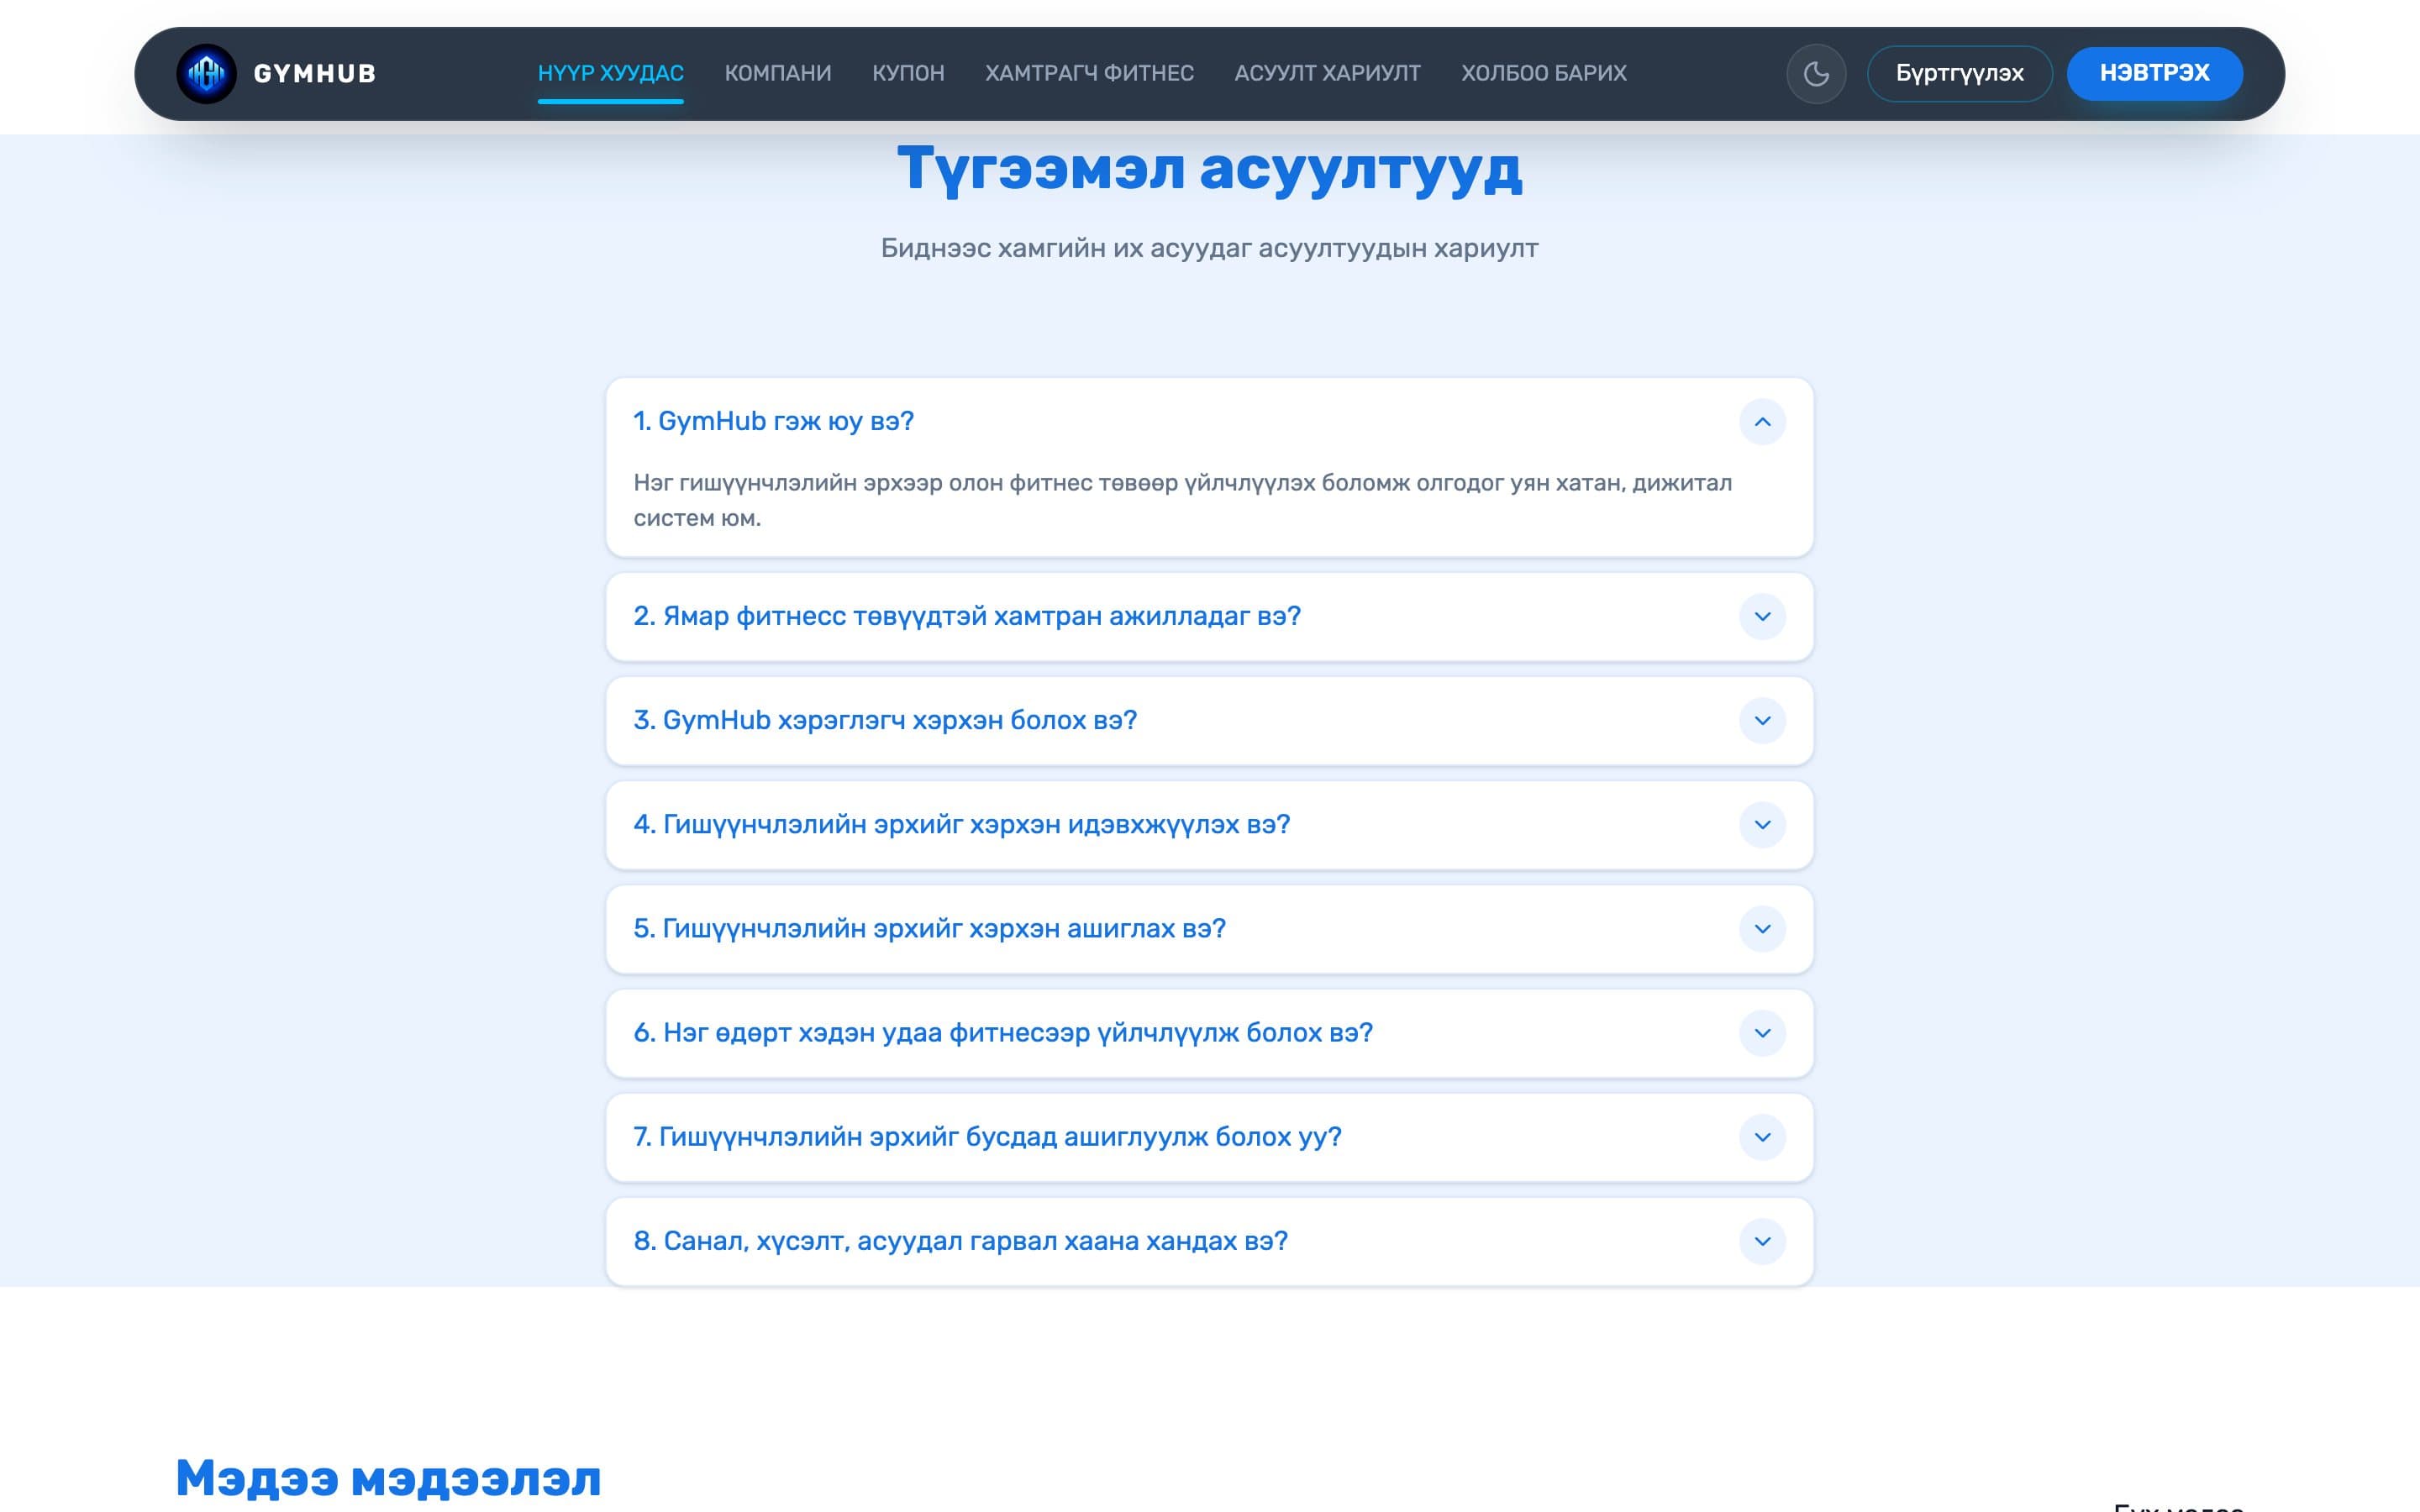Screen dimensions: 2420x1512
Task: Open the КУПОН menu item
Action: point(908,73)
